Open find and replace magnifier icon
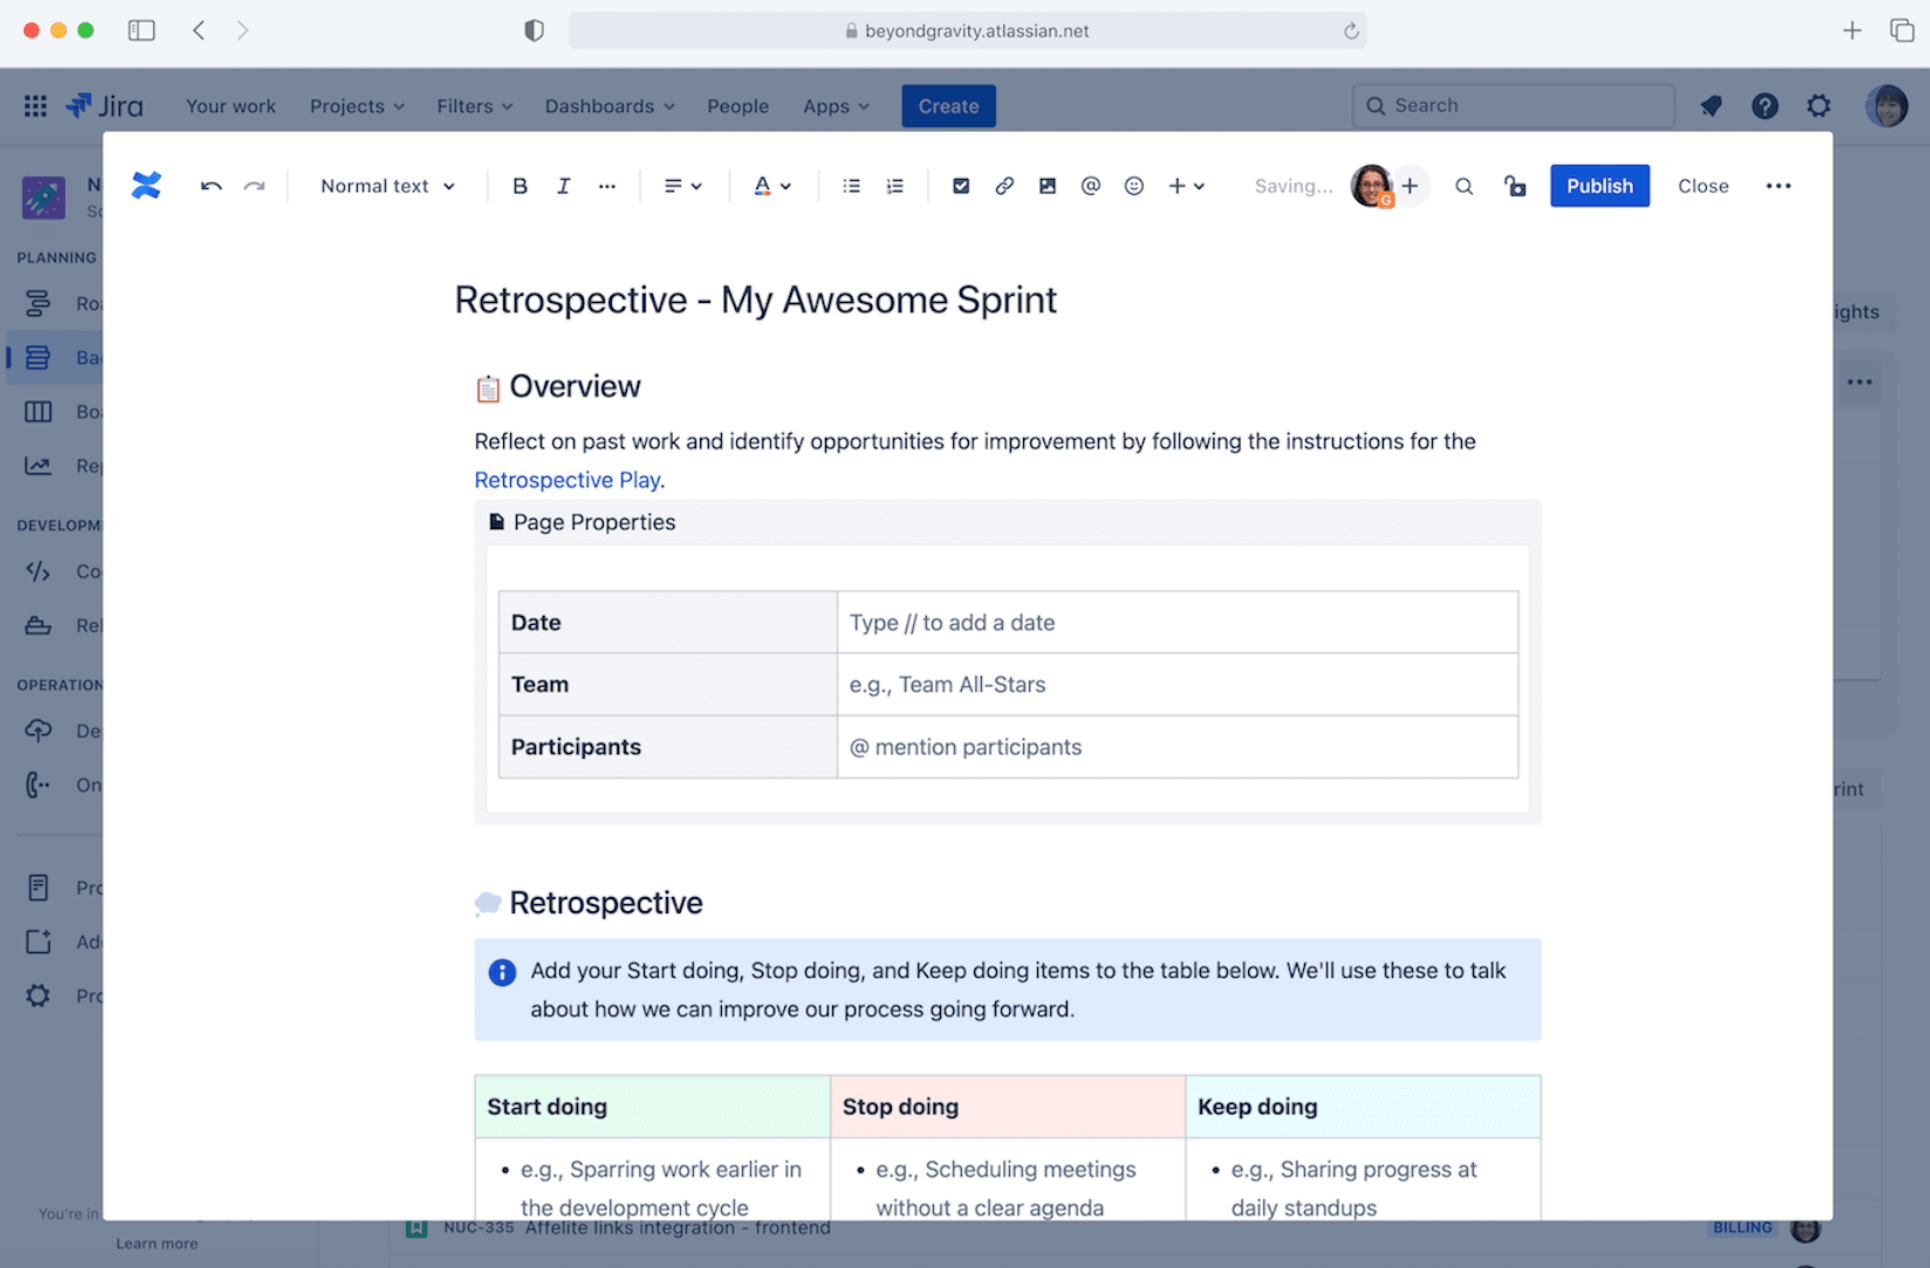Viewport: 1930px width, 1268px height. 1463,186
